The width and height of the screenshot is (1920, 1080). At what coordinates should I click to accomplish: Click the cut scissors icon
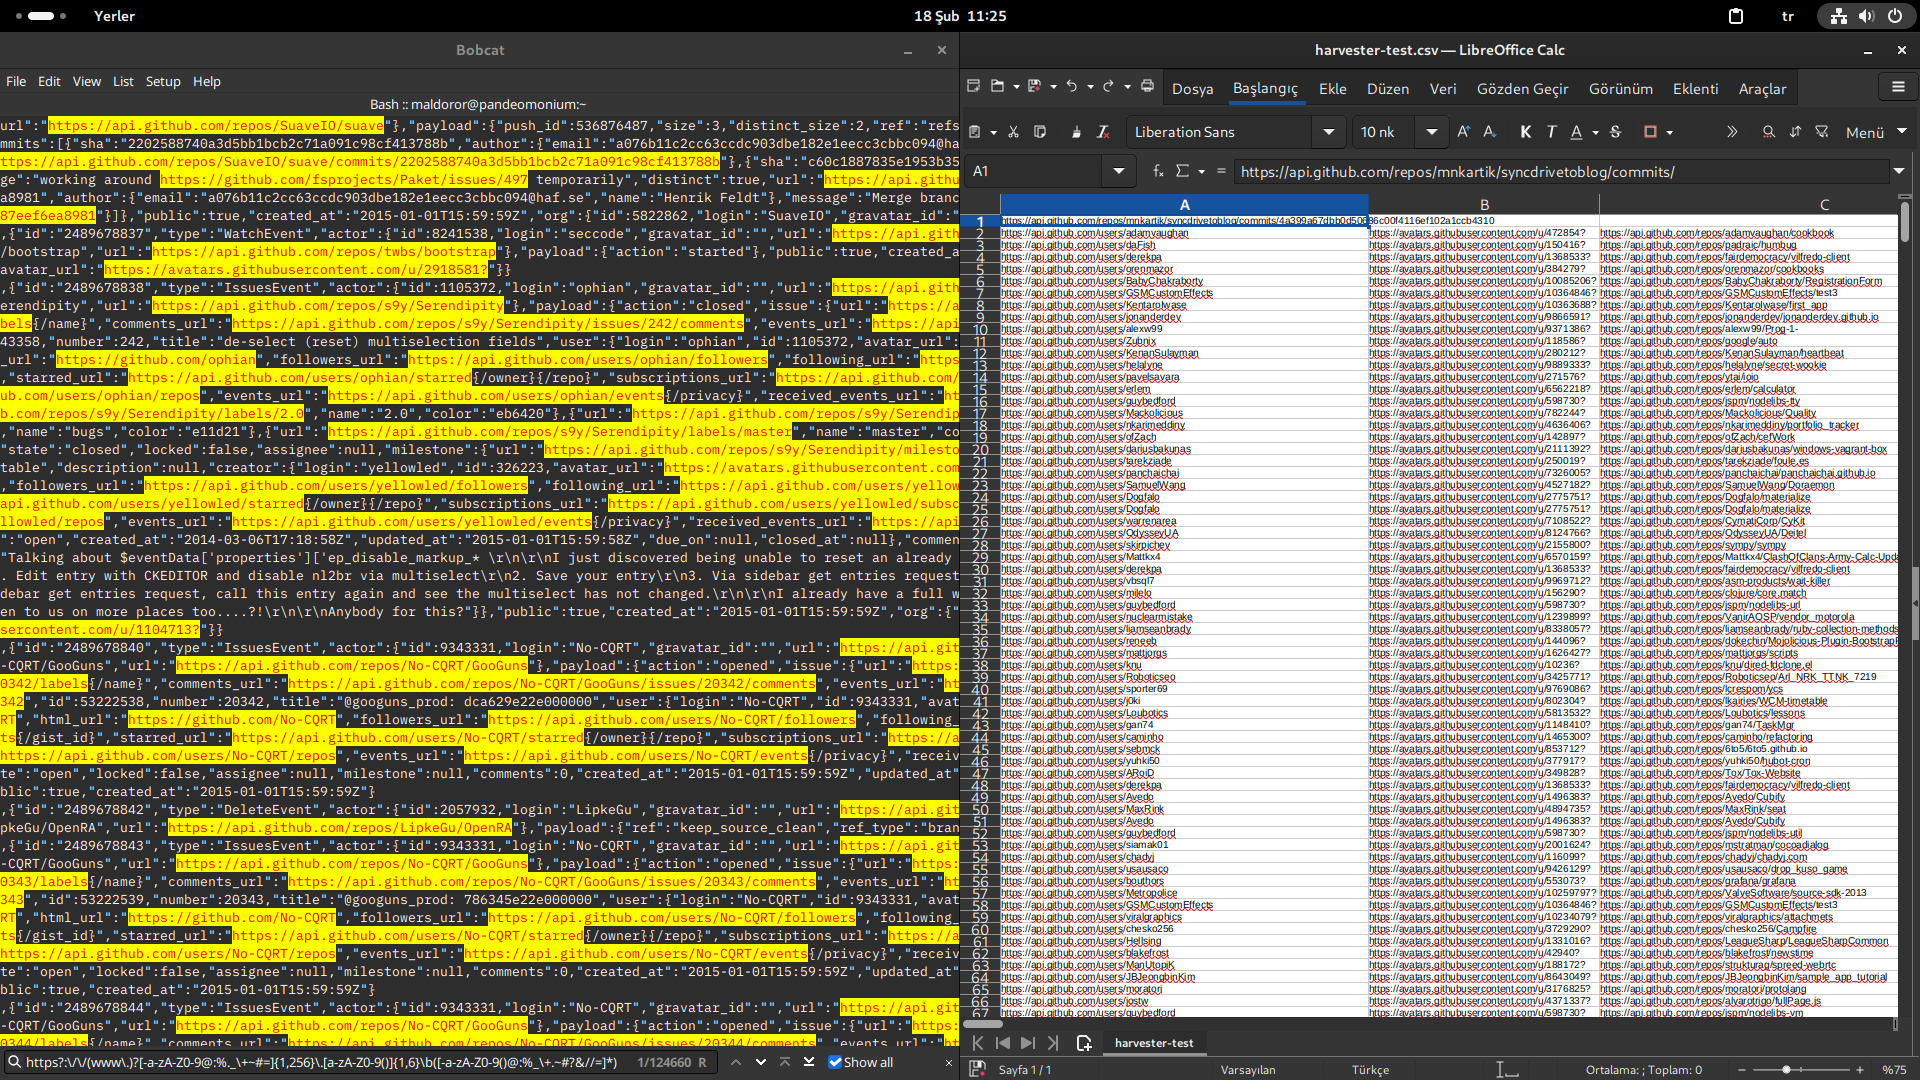pos(1013,132)
